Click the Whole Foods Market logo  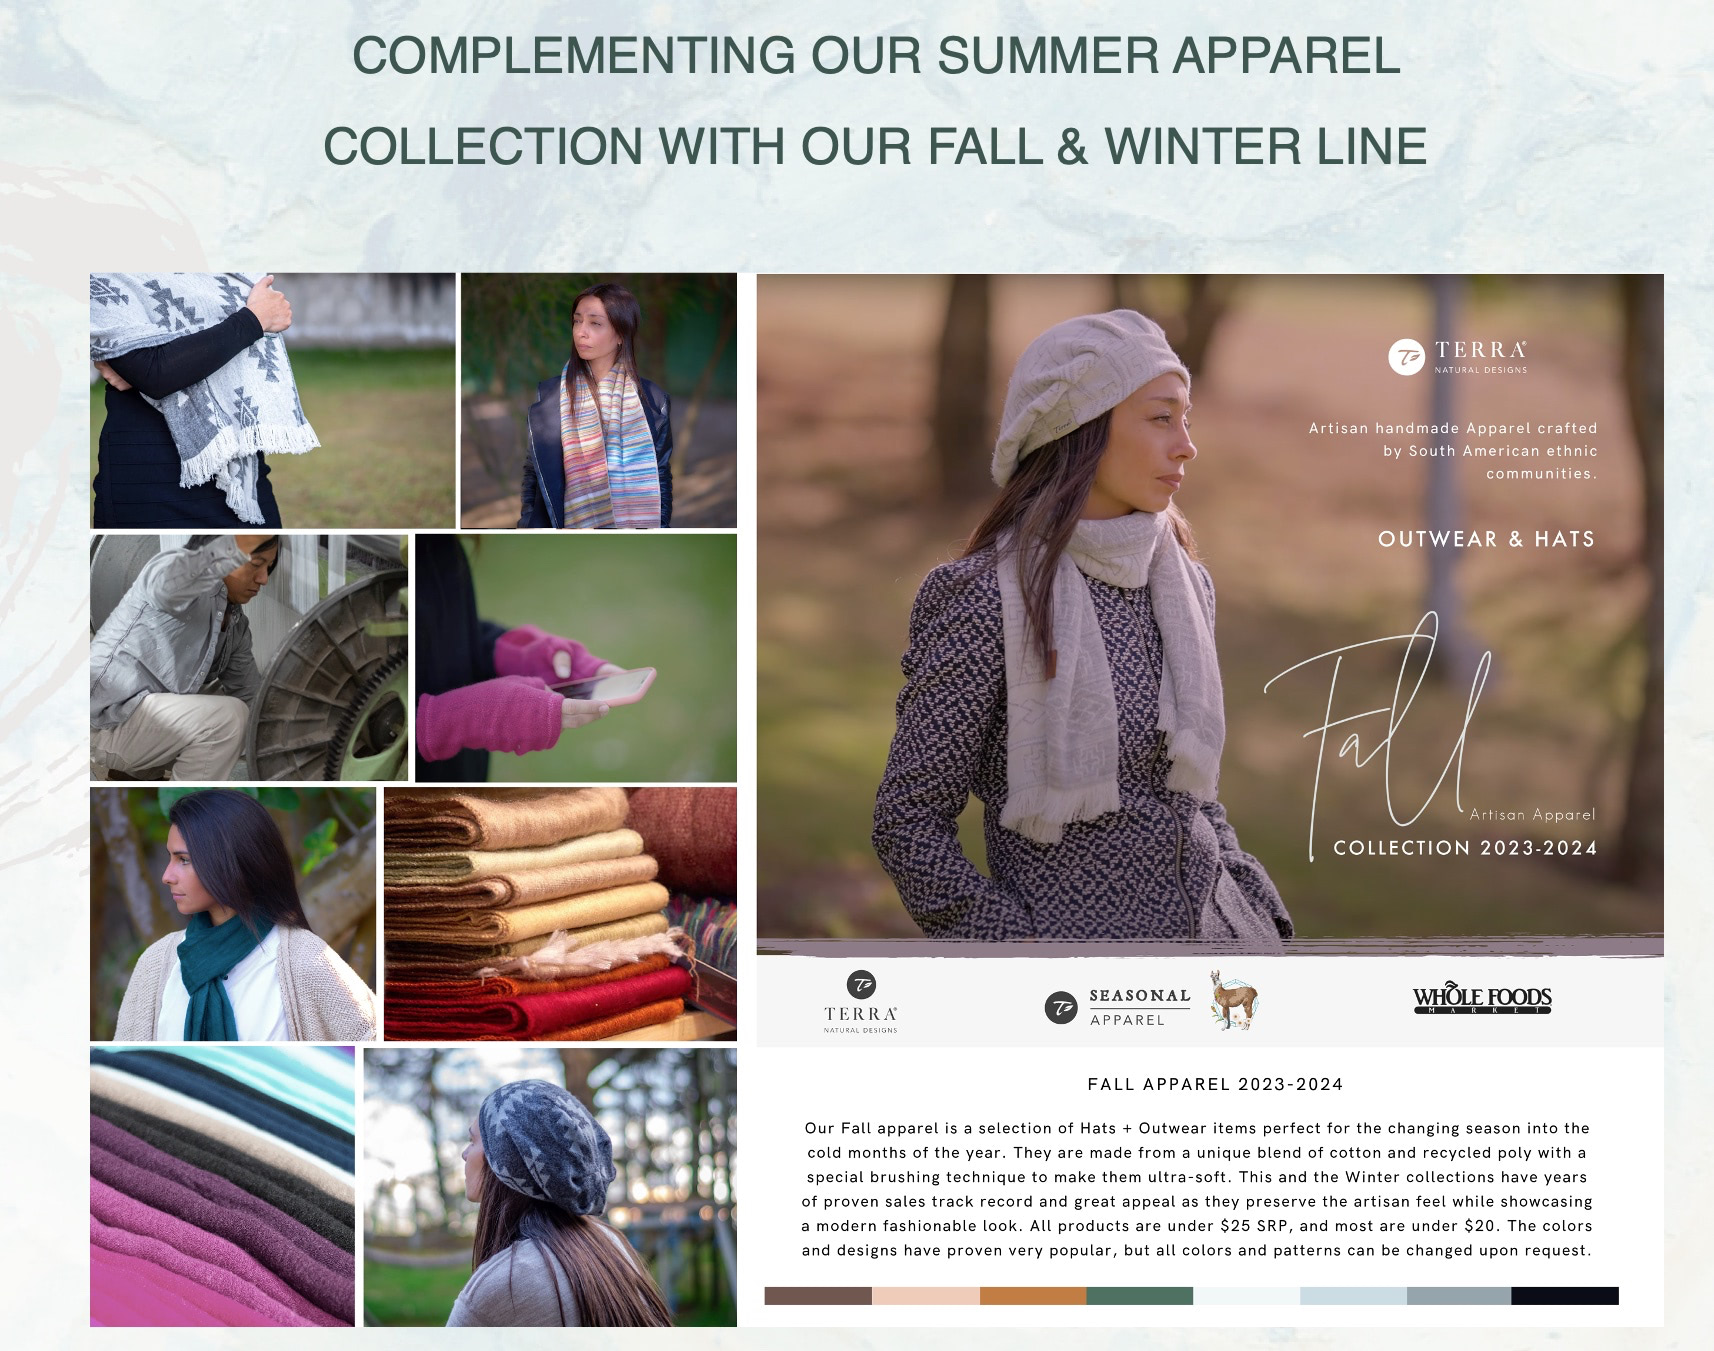click(1482, 998)
